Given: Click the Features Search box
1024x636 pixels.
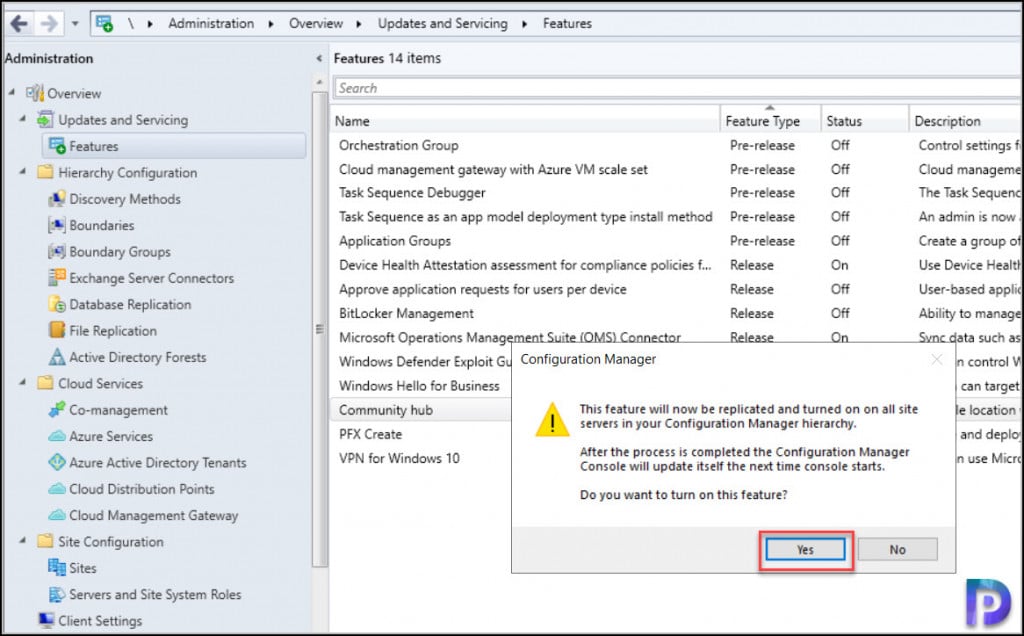Looking at the screenshot, I should pos(677,88).
